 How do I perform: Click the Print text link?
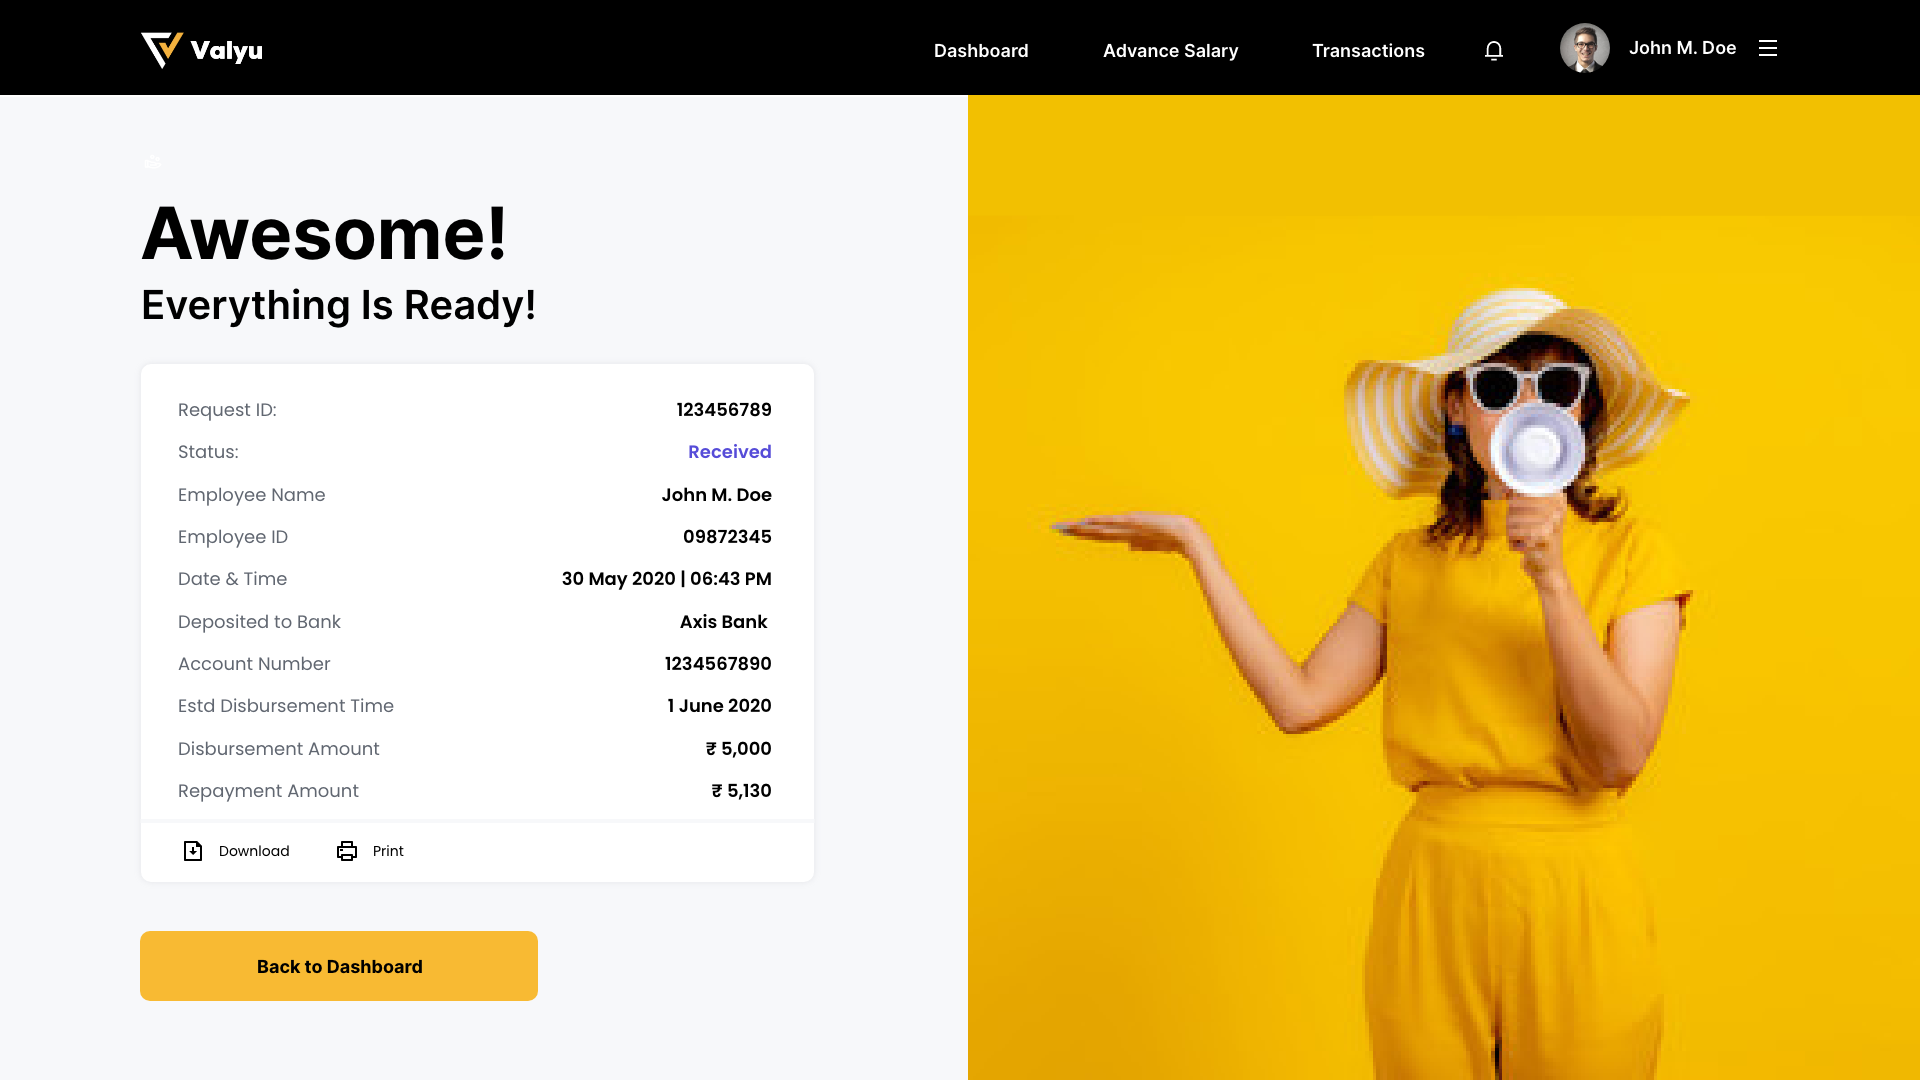(x=388, y=851)
